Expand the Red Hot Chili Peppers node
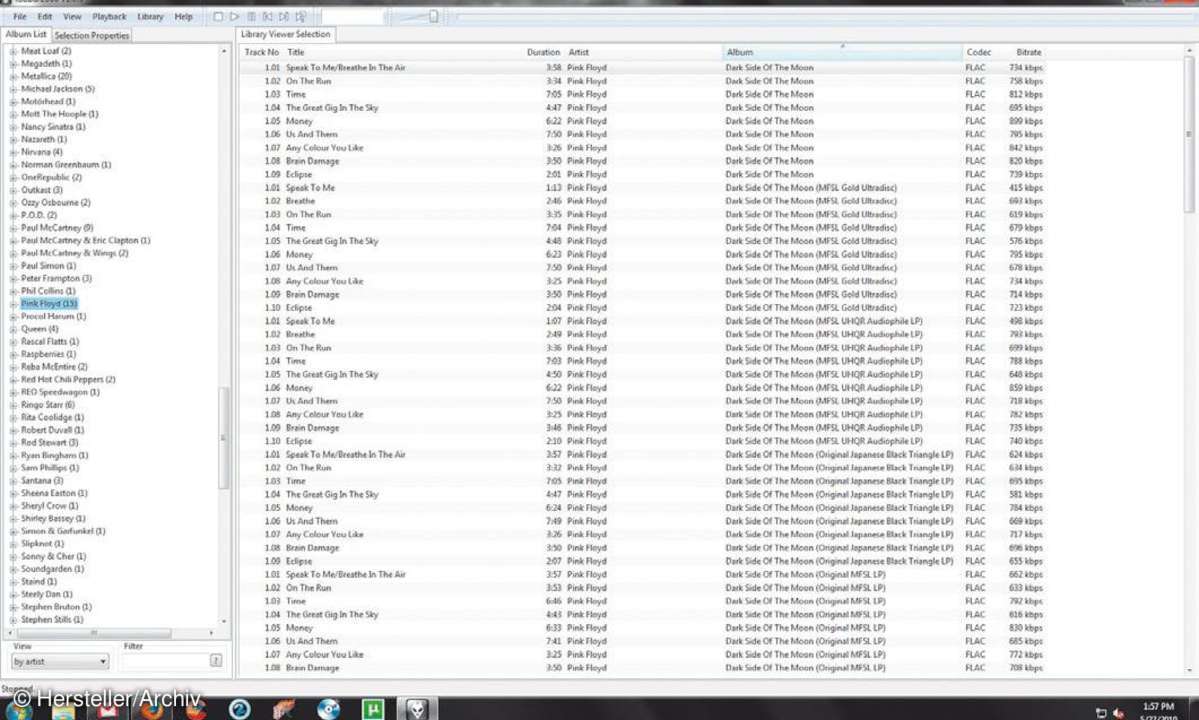The width and height of the screenshot is (1199, 720). tap(13, 379)
